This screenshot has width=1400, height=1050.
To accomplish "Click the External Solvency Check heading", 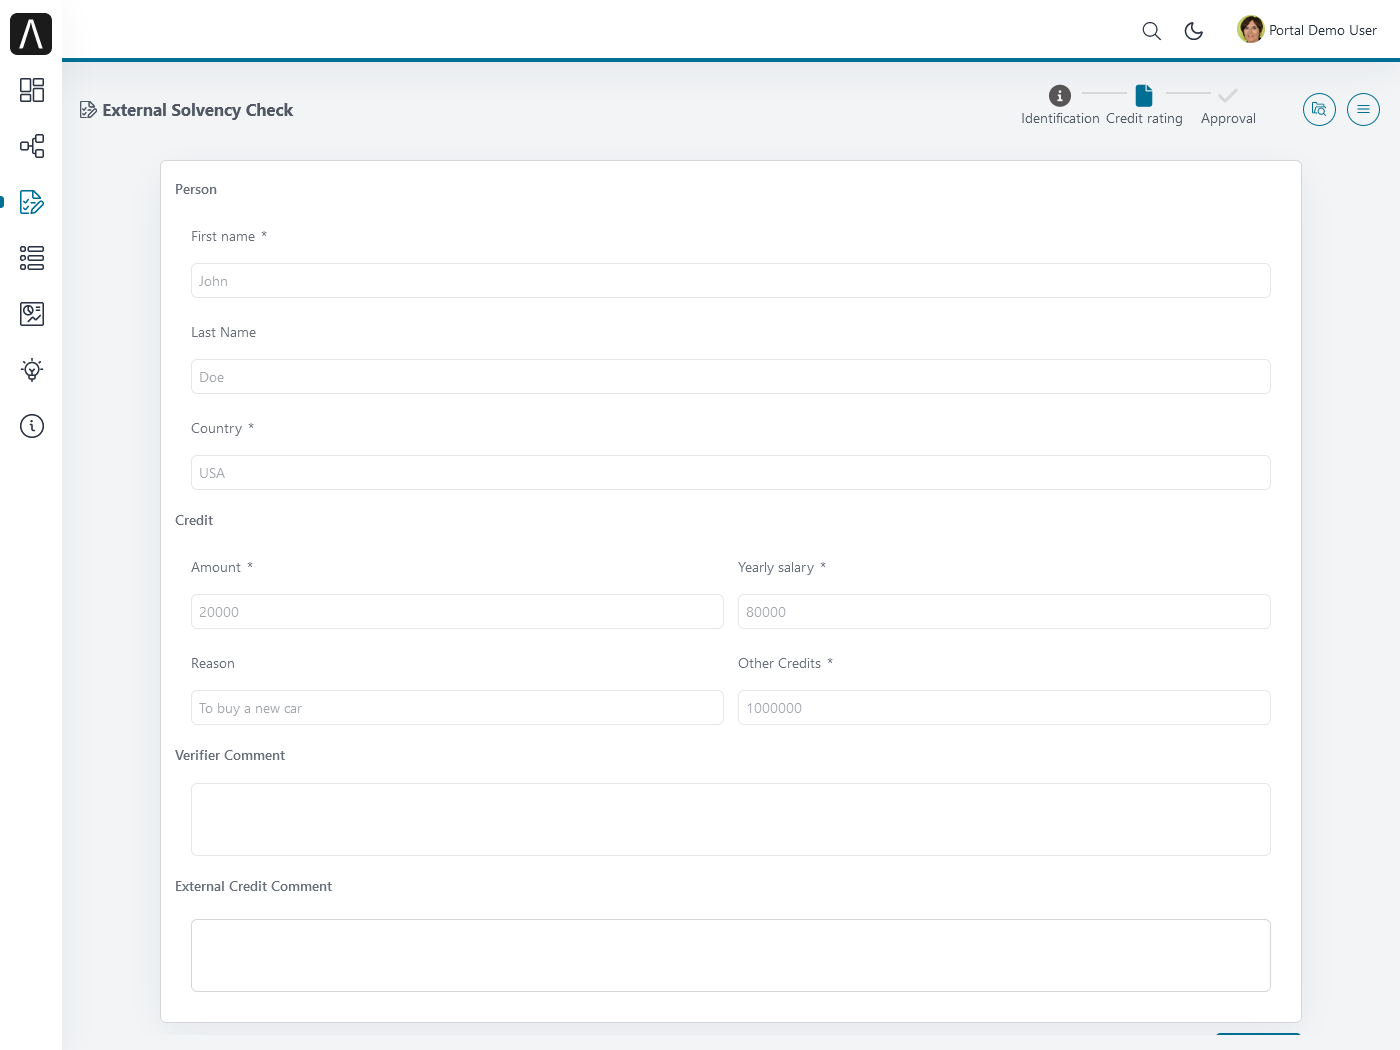I will pos(198,110).
